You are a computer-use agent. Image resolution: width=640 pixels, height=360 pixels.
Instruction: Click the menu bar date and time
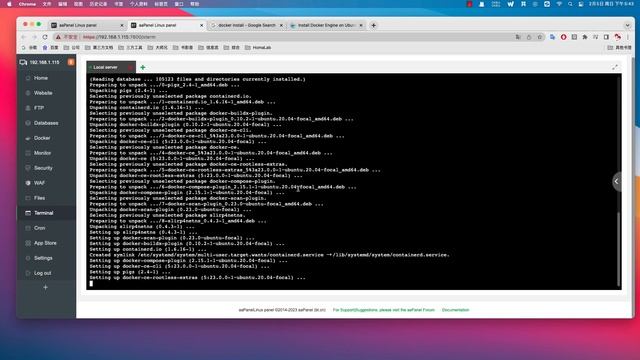(x=611, y=4)
